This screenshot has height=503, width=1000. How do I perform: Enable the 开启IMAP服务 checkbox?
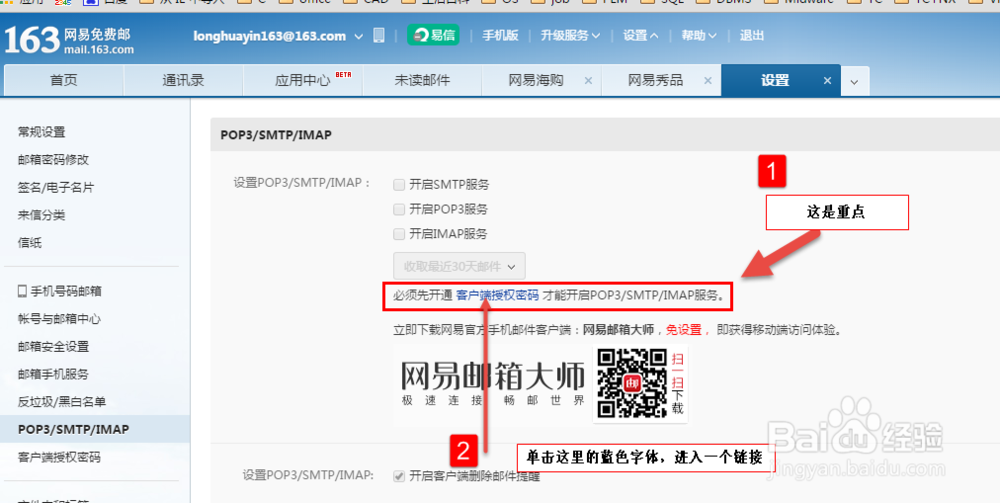[399, 234]
